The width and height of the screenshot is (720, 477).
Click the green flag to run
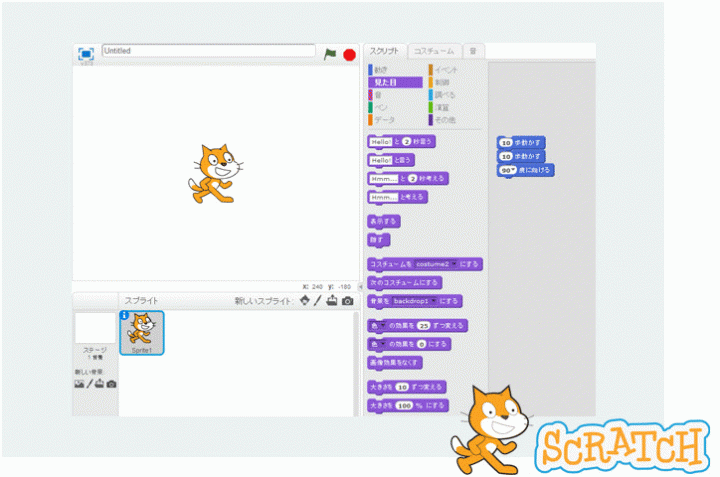pos(330,54)
